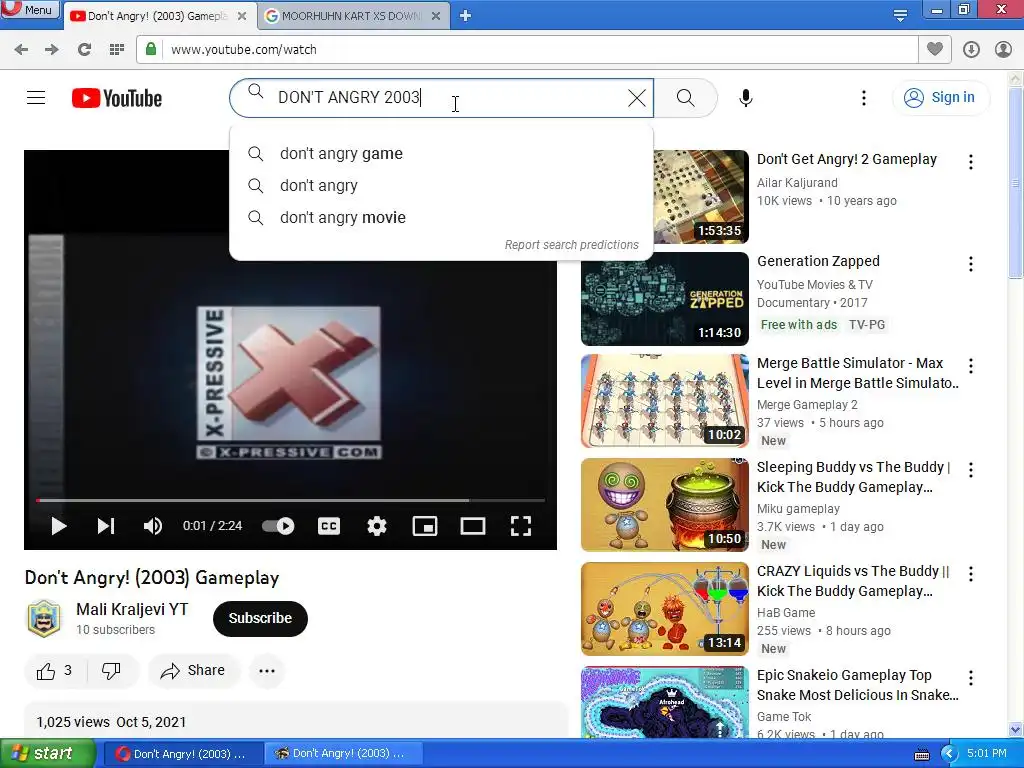Select suggestion "don't angry movie"
The image size is (1024, 768).
(441, 217)
